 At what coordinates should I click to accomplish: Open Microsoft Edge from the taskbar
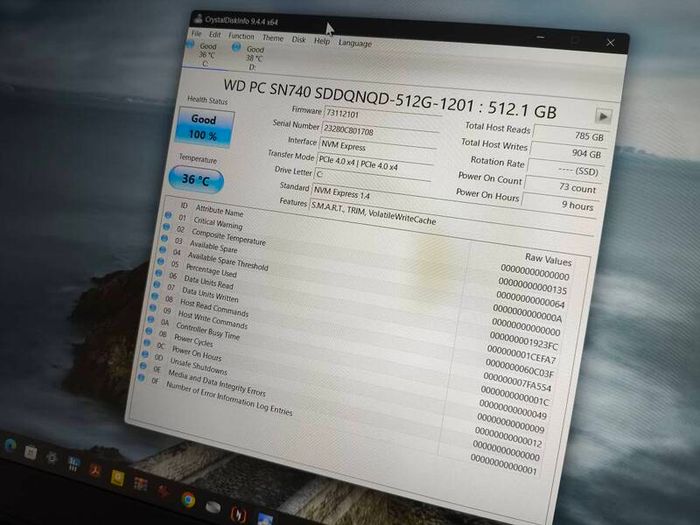10,444
